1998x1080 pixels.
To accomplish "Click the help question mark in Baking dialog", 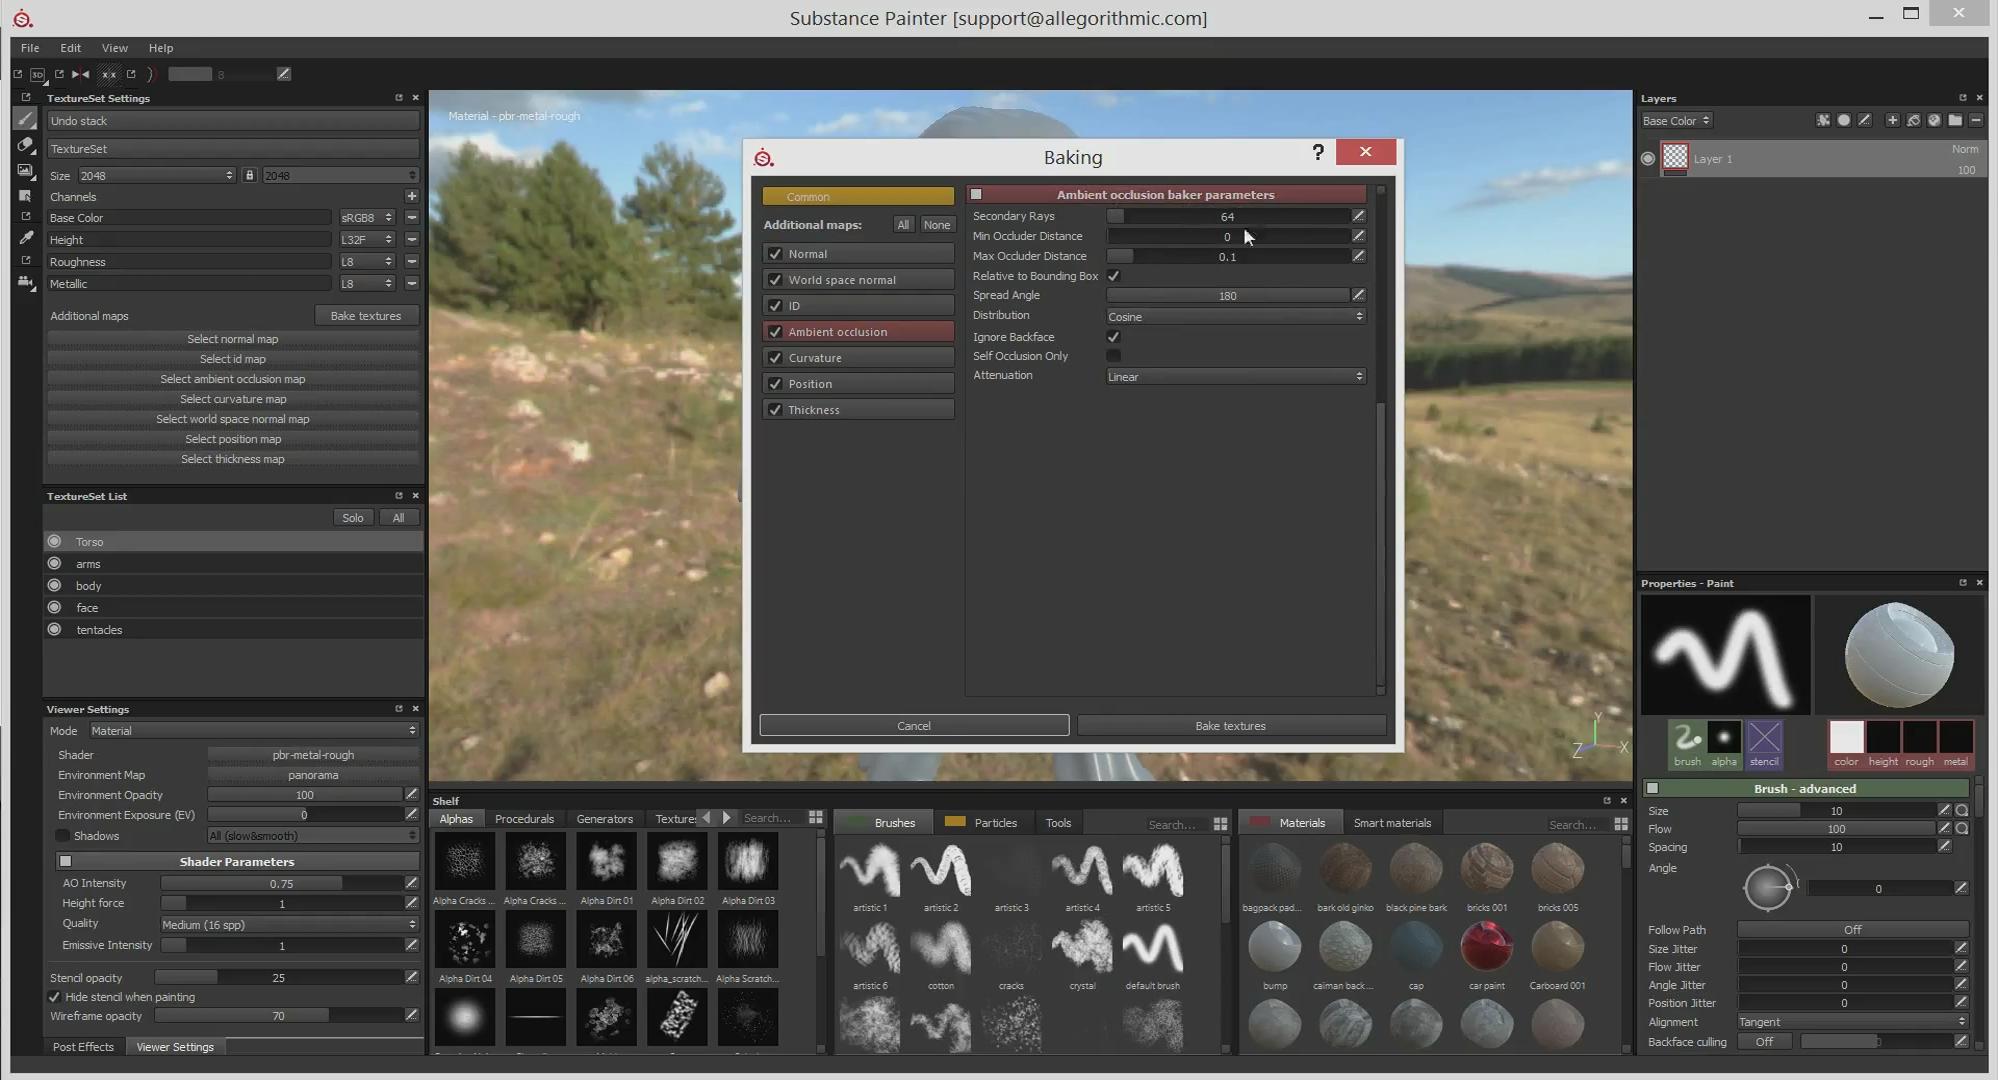I will [x=1317, y=152].
